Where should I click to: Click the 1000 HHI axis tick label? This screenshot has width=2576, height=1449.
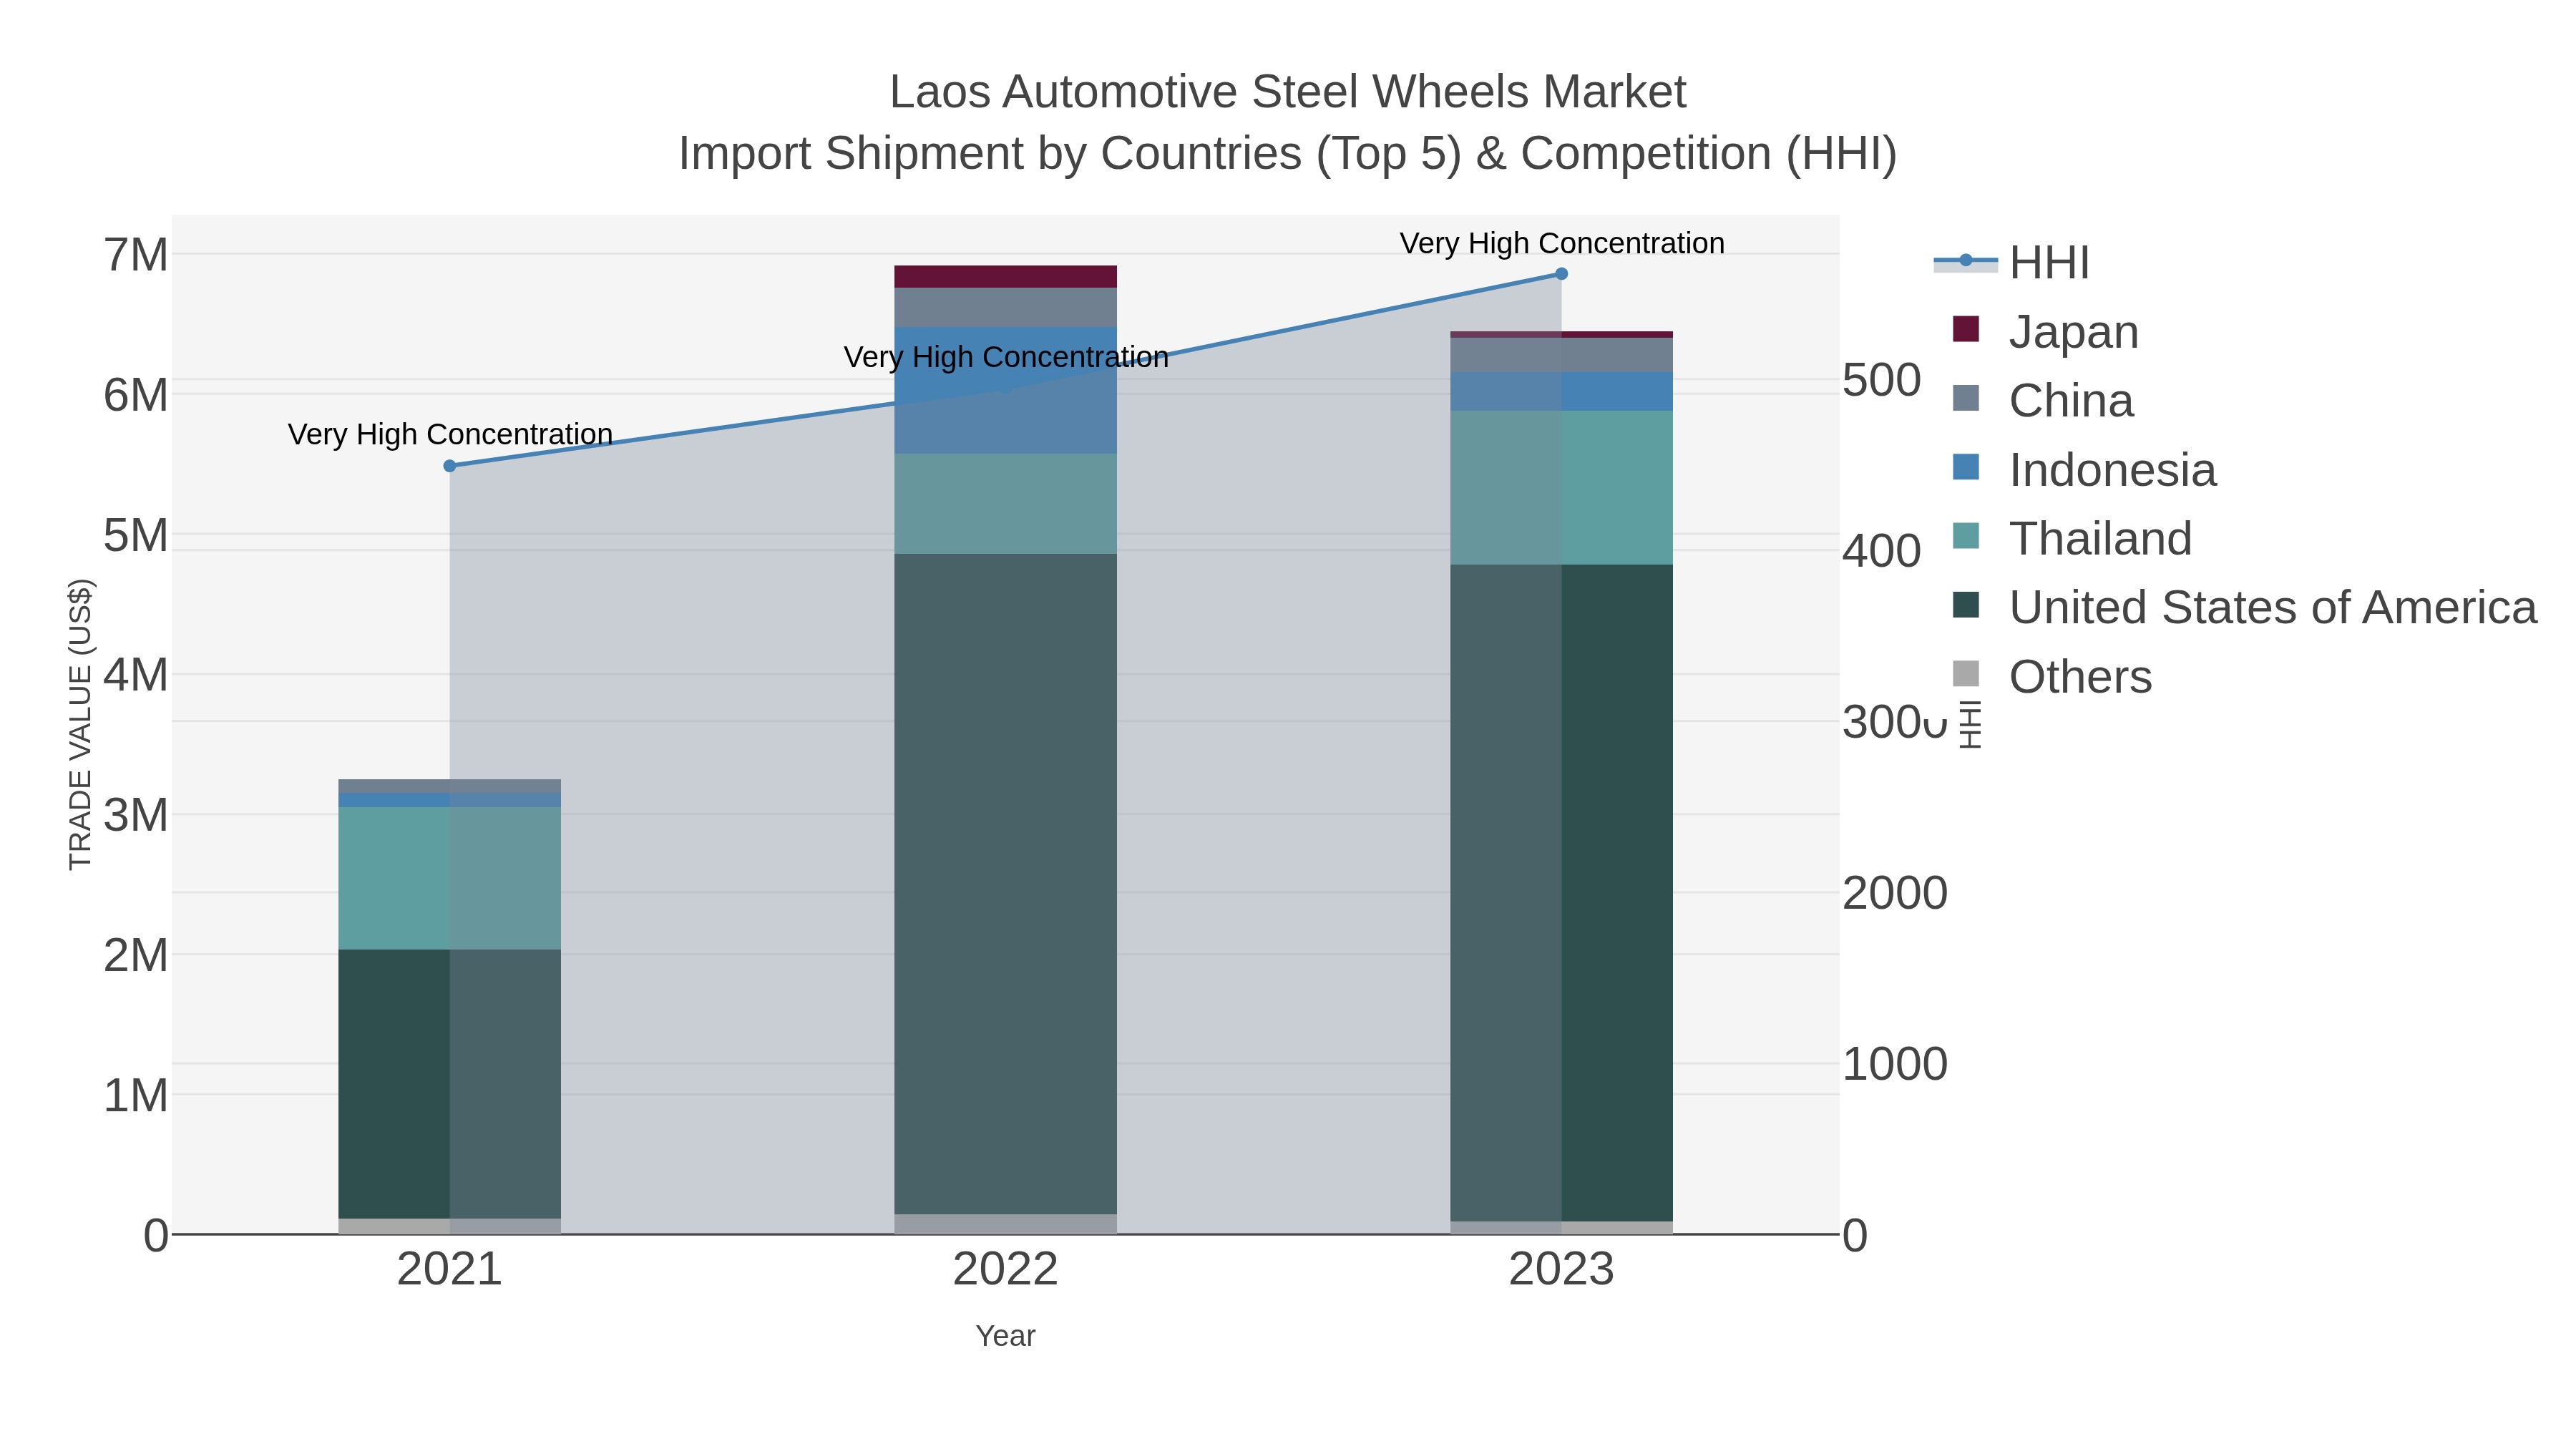(x=1895, y=1064)
